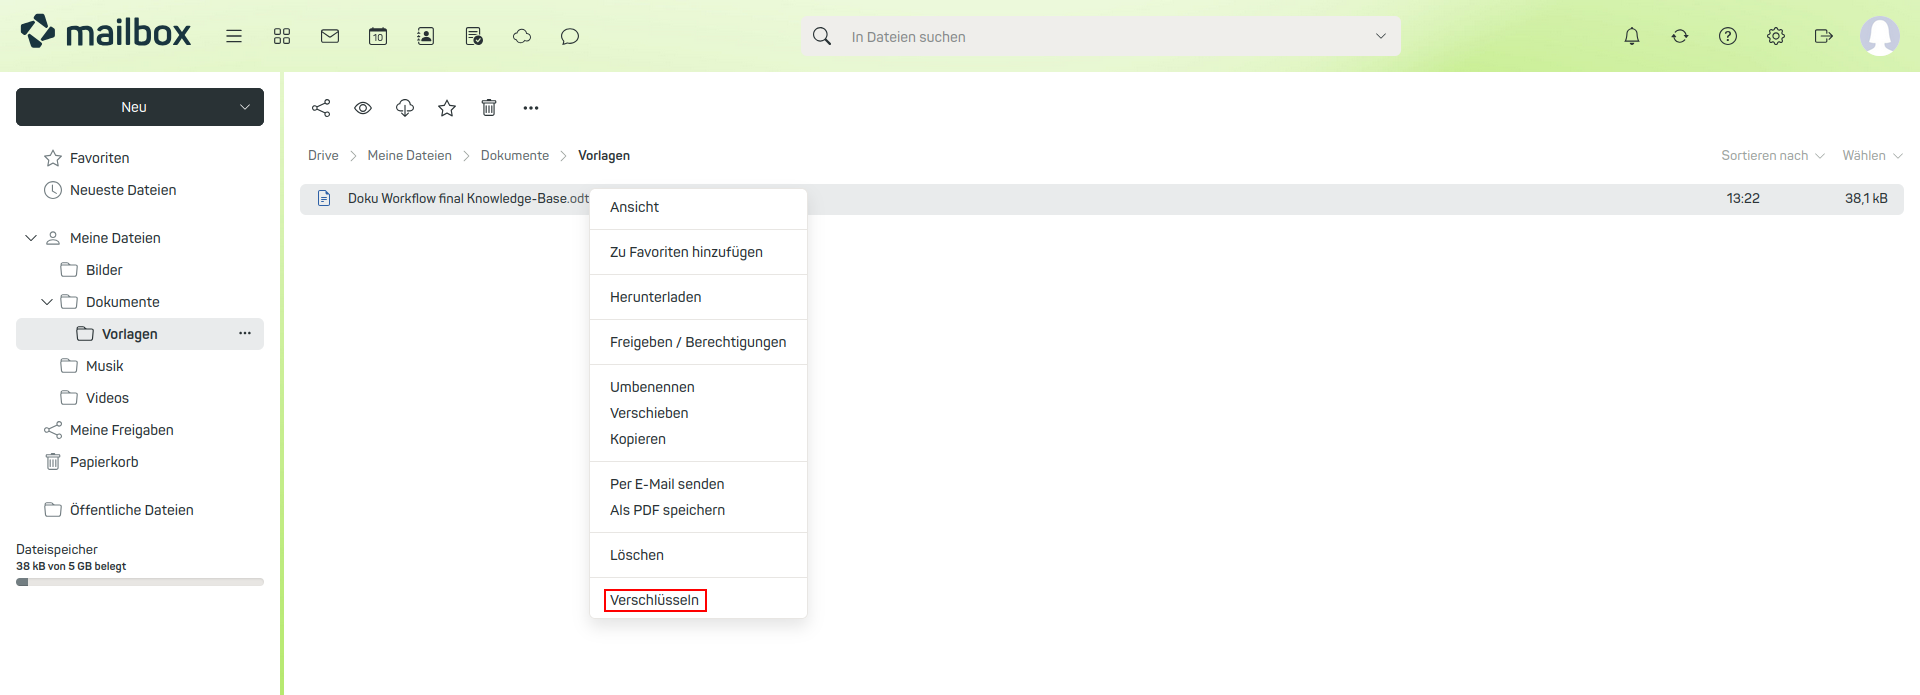Screen dimensions: 1920x695
Task: Open the help question mark icon
Action: pos(1728,36)
